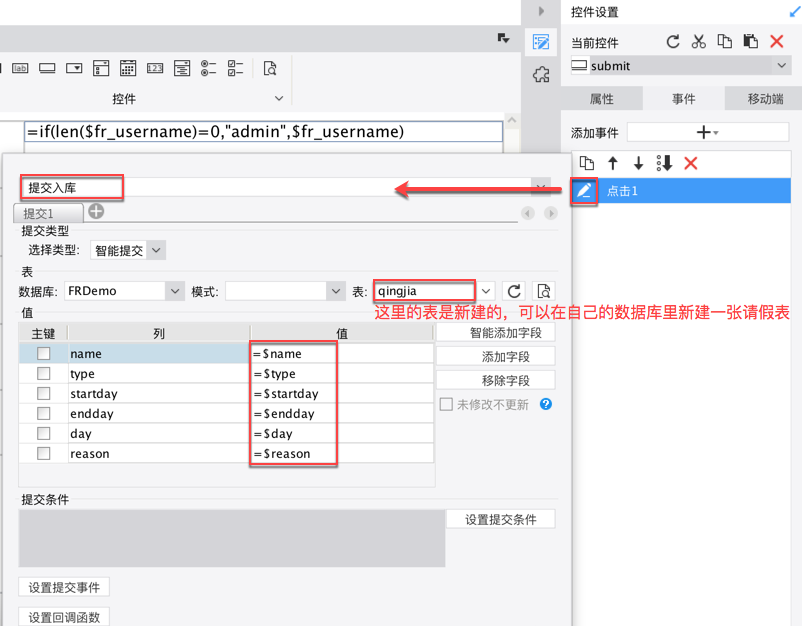This screenshot has height=626, width=802.
Task: Toggle primary key checkbox for endday
Action: tap(43, 413)
